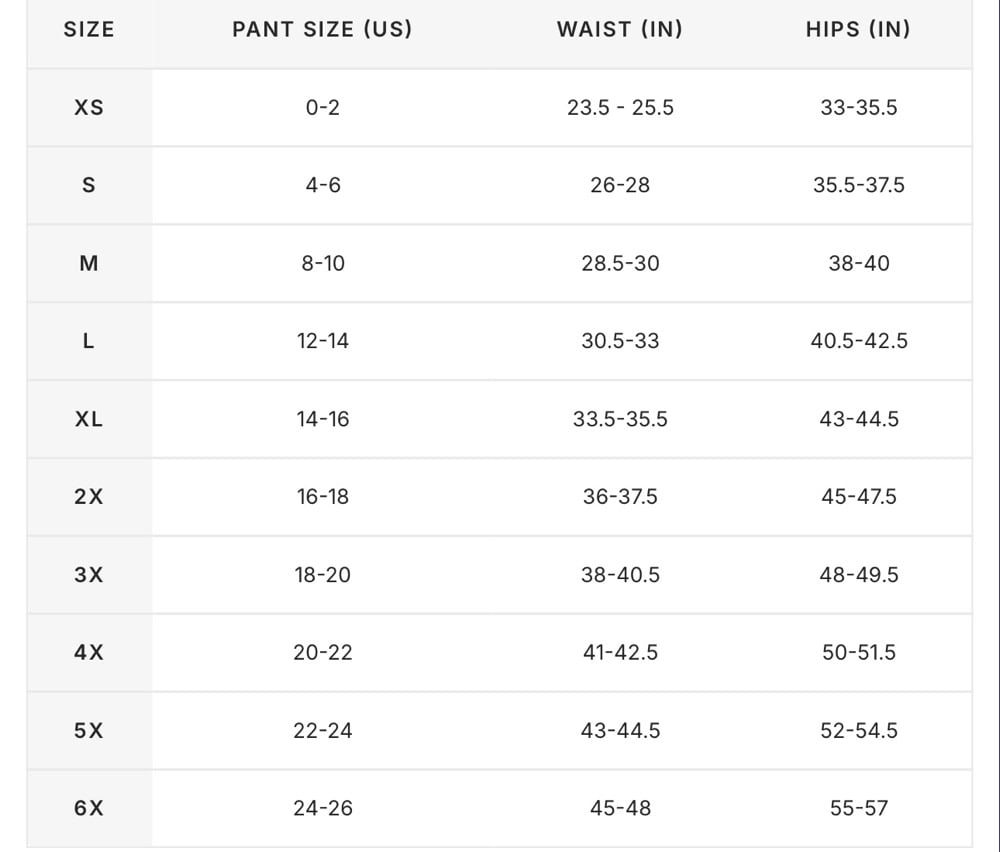The height and width of the screenshot is (852, 1000).
Task: Click hips value 55-57 cell
Action: point(859,808)
